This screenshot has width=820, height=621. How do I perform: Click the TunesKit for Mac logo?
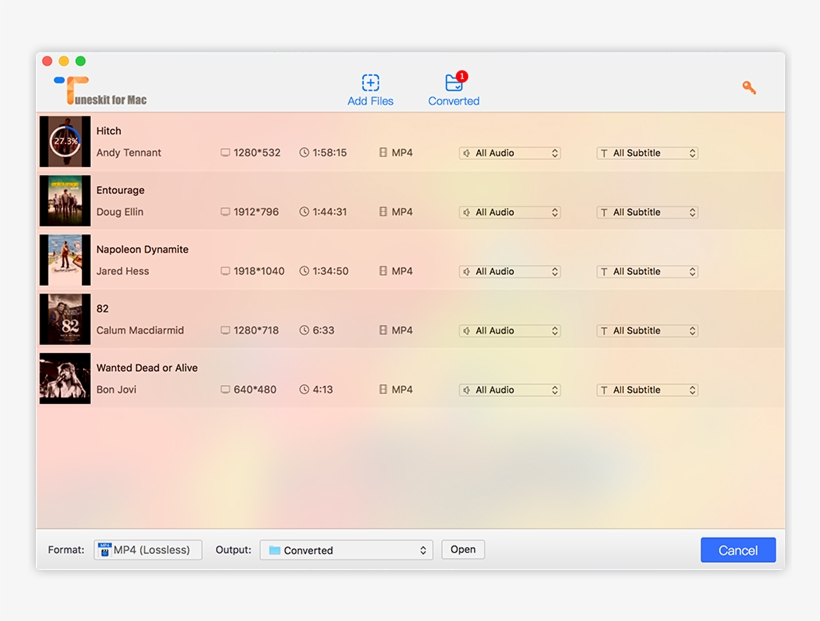tap(100, 91)
